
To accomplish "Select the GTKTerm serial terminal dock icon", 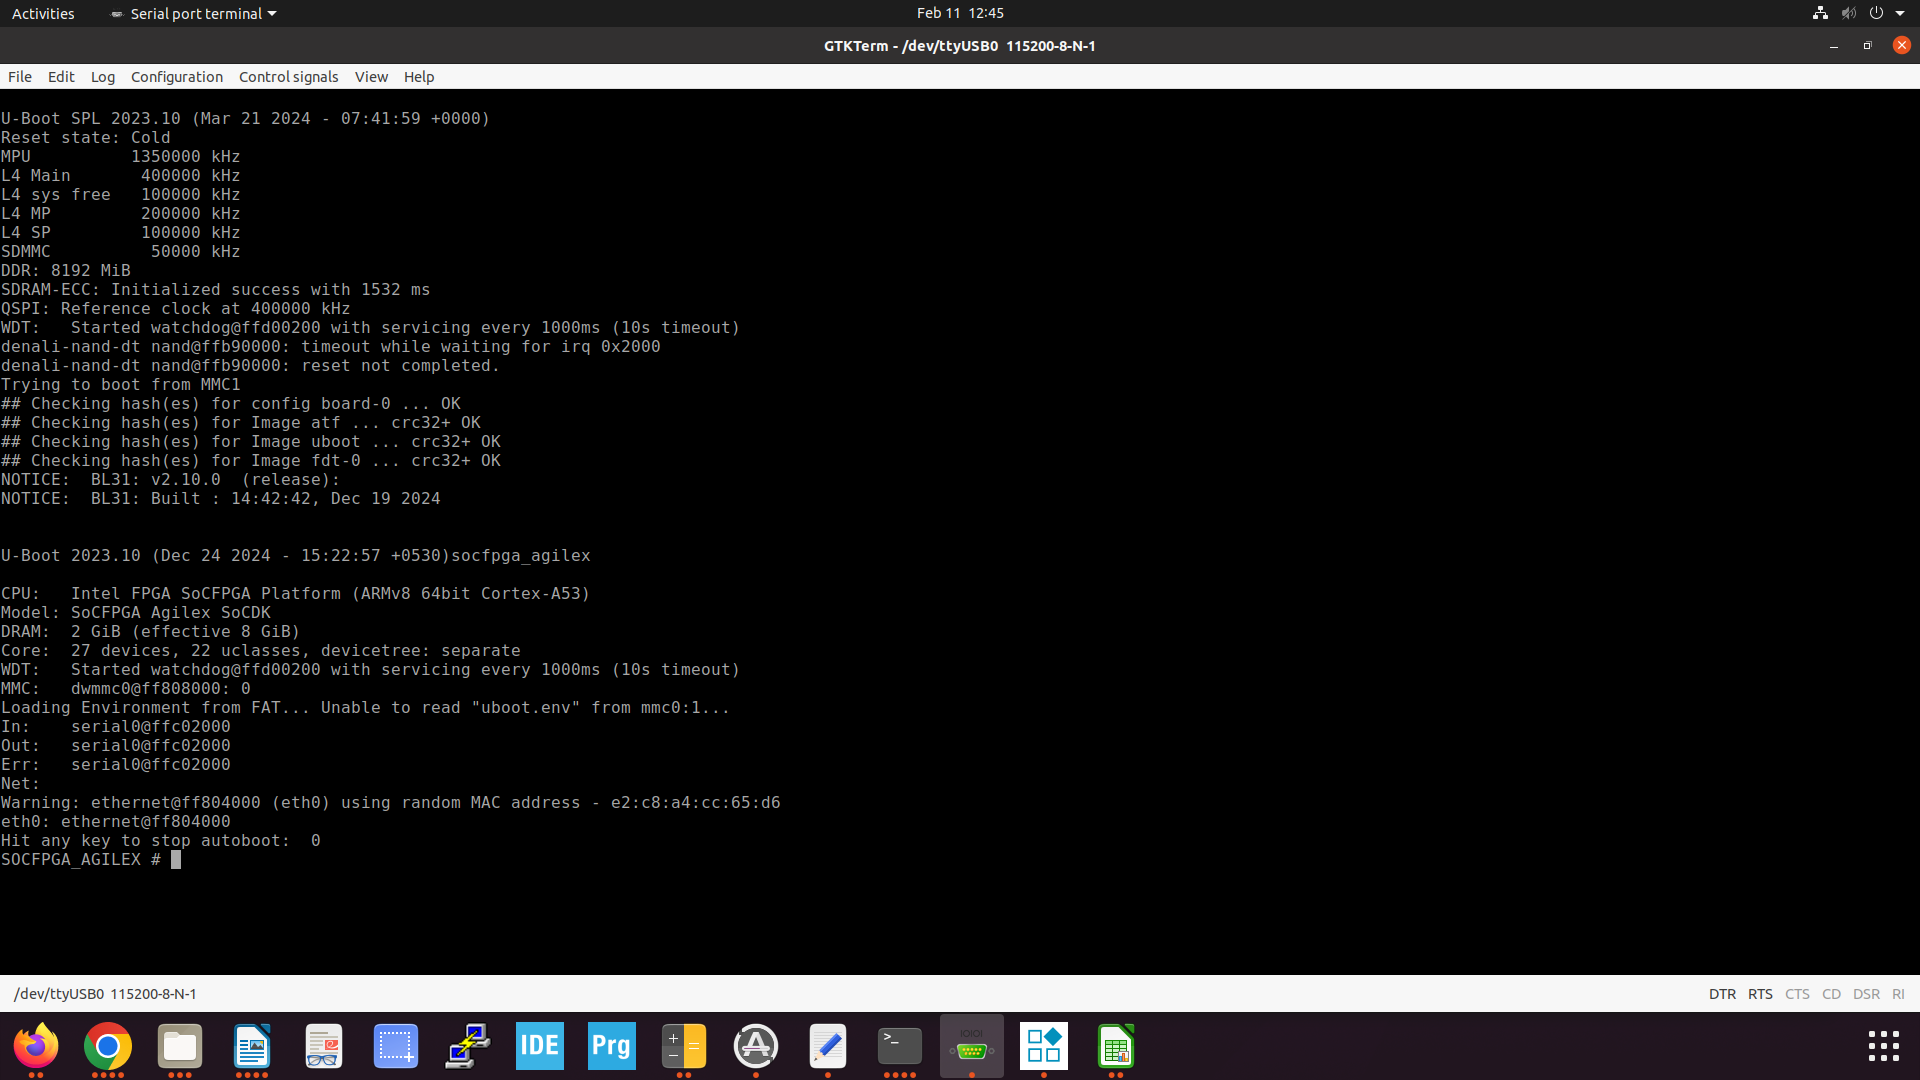I will pos(972,1046).
